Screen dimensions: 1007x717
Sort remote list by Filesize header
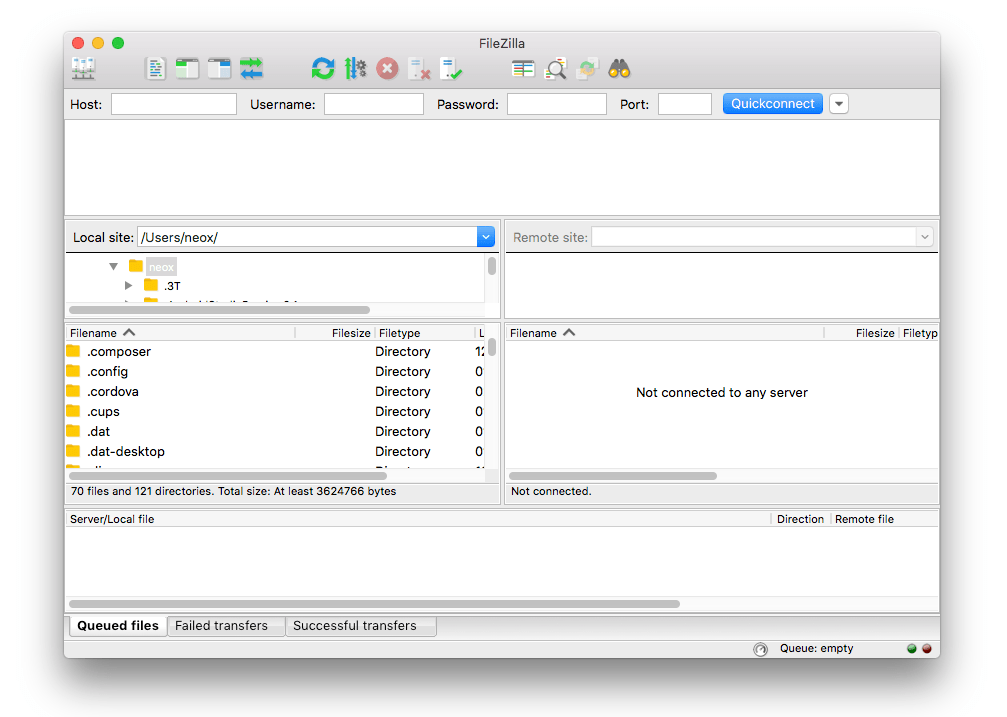click(x=862, y=333)
